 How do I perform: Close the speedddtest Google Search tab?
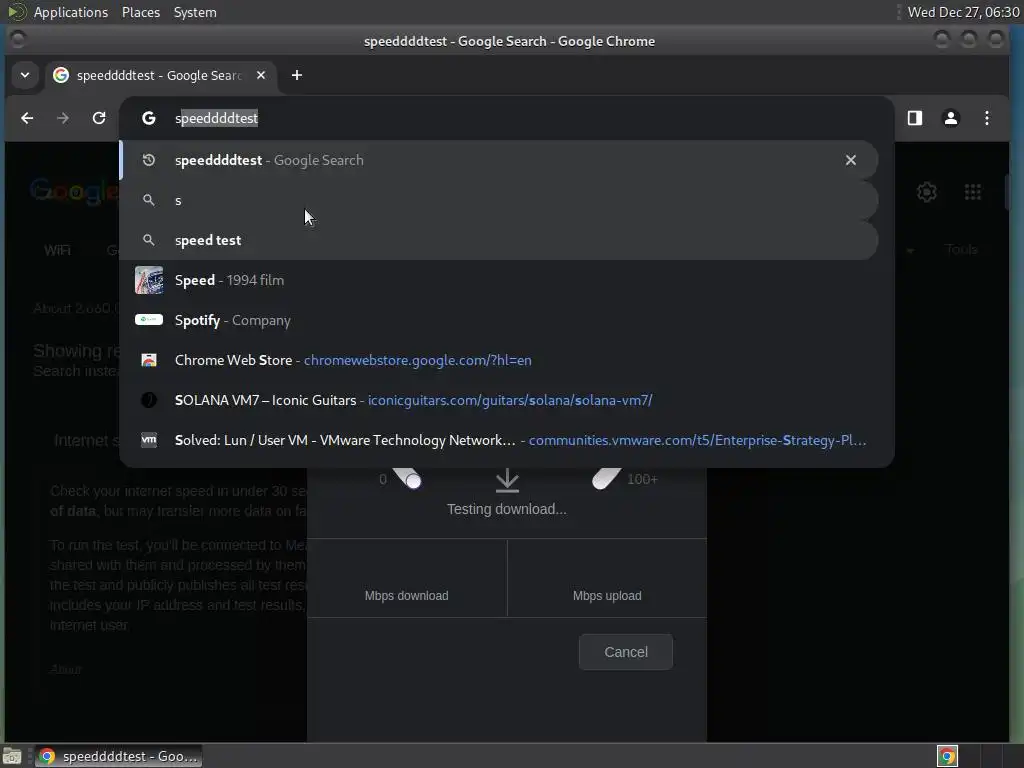click(261, 75)
